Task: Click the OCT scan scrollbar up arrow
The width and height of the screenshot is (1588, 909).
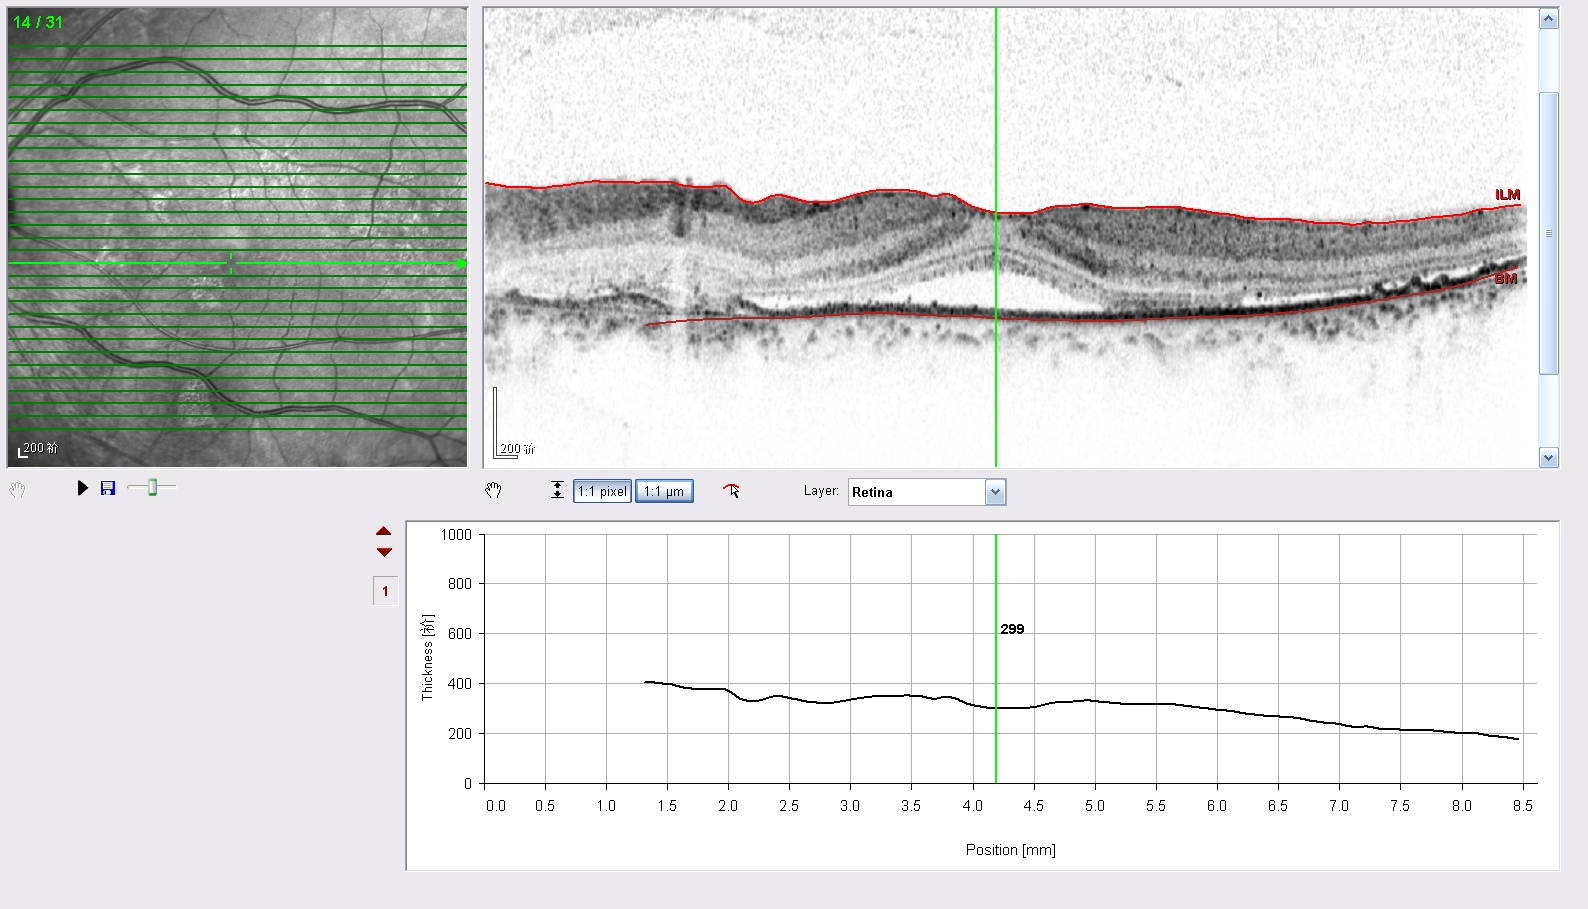Action: click(1548, 19)
